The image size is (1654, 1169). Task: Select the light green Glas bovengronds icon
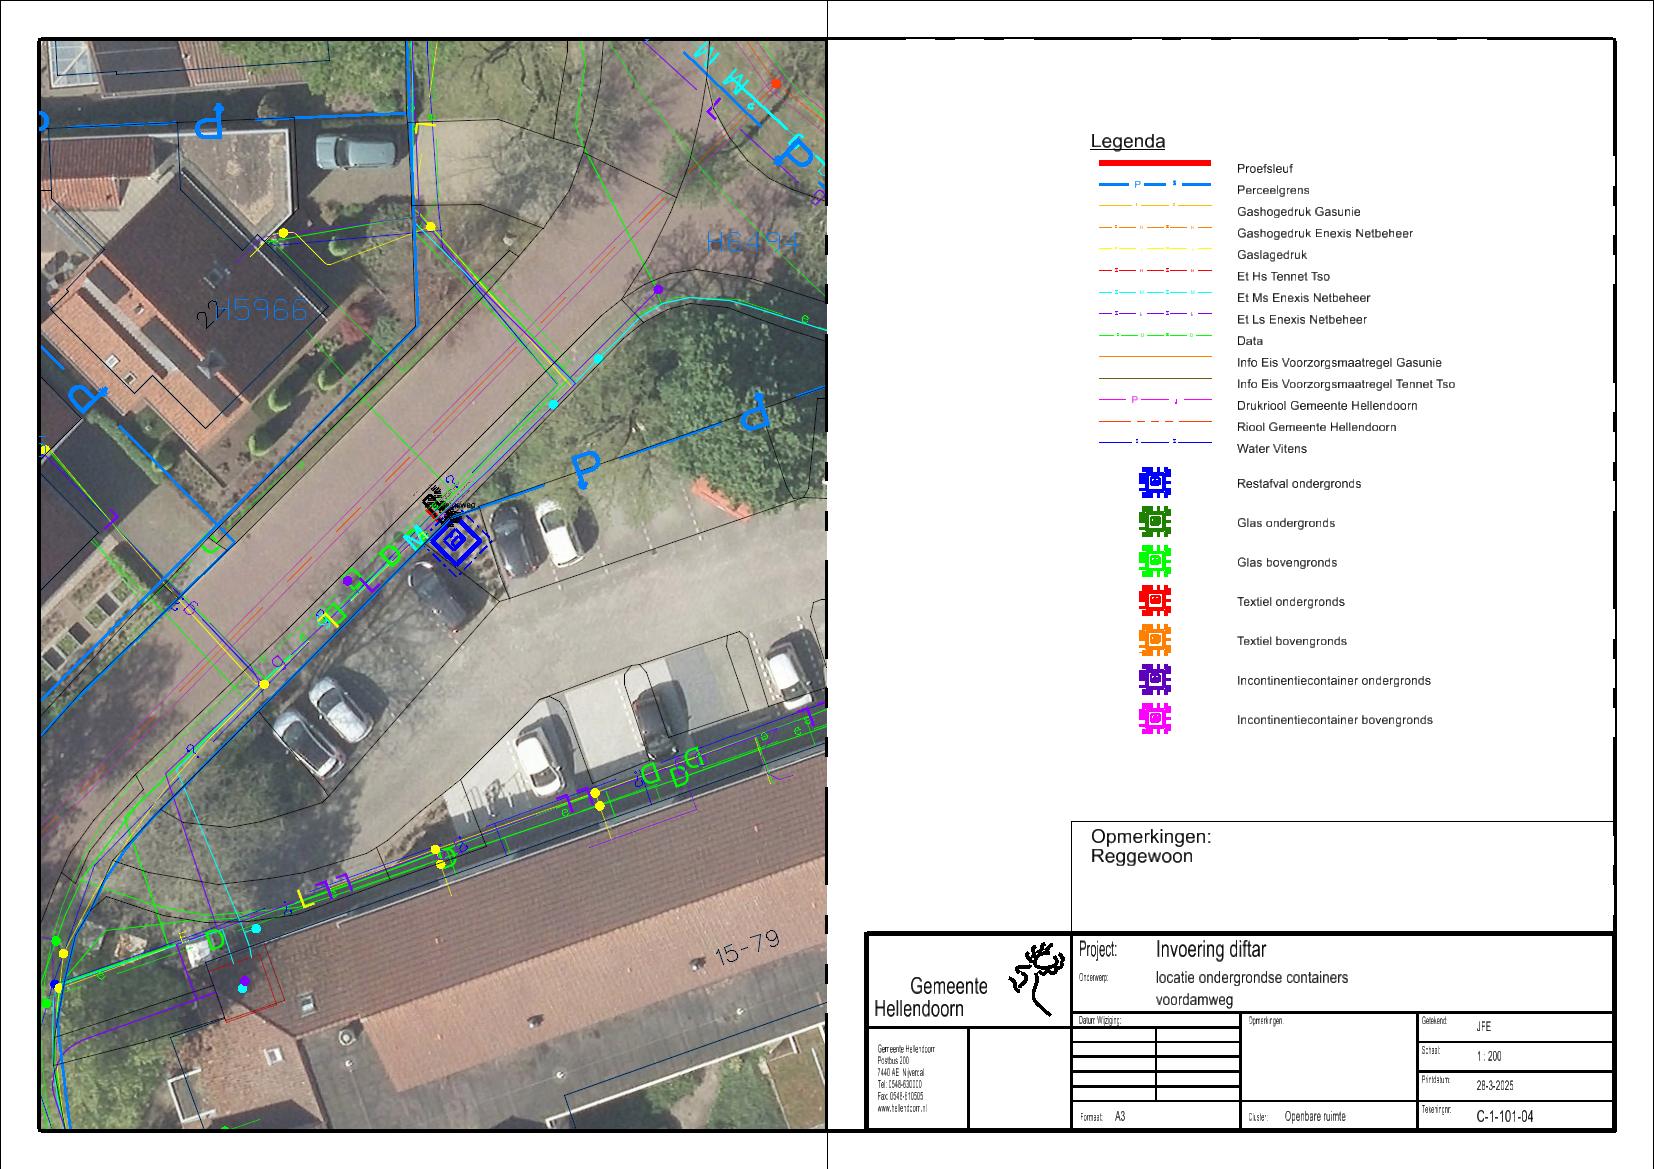pos(1154,562)
